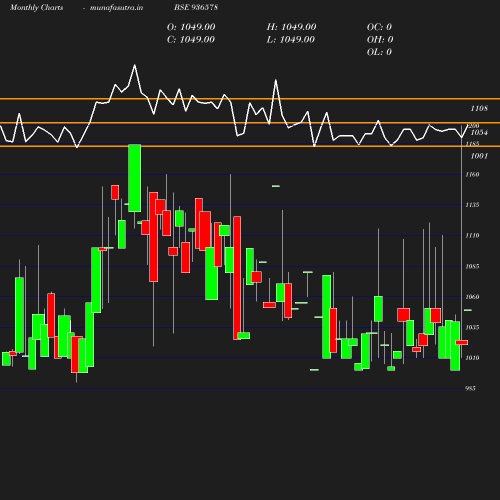Click the 1010 price axis label
Screen dimensions: 500x500
point(472,358)
